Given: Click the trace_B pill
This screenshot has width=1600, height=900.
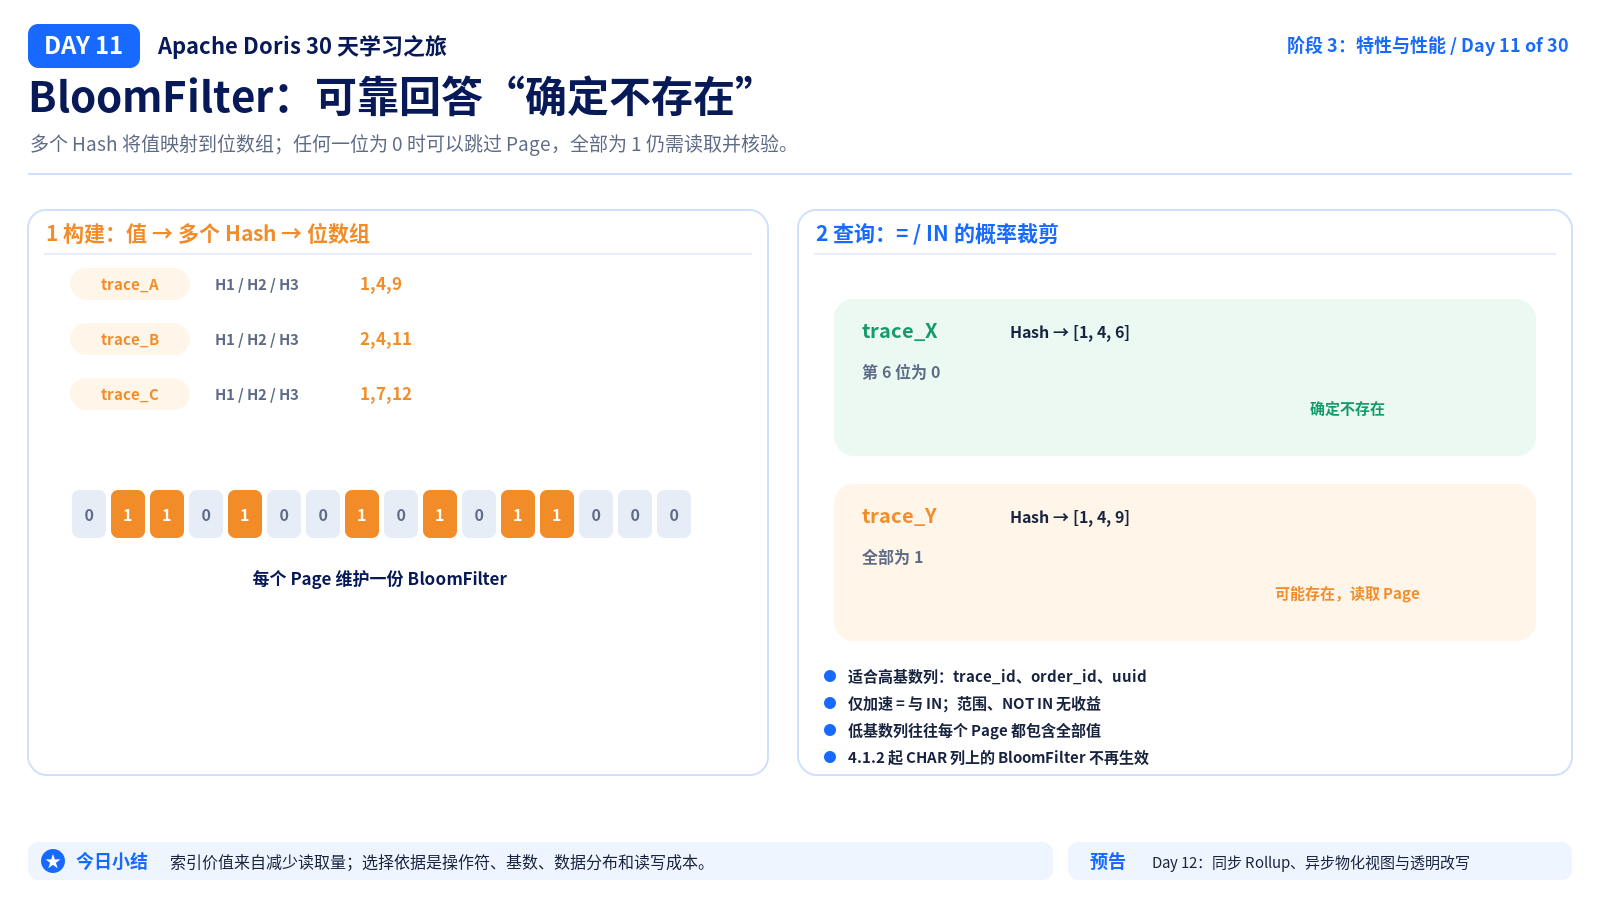Looking at the screenshot, I should tap(130, 339).
